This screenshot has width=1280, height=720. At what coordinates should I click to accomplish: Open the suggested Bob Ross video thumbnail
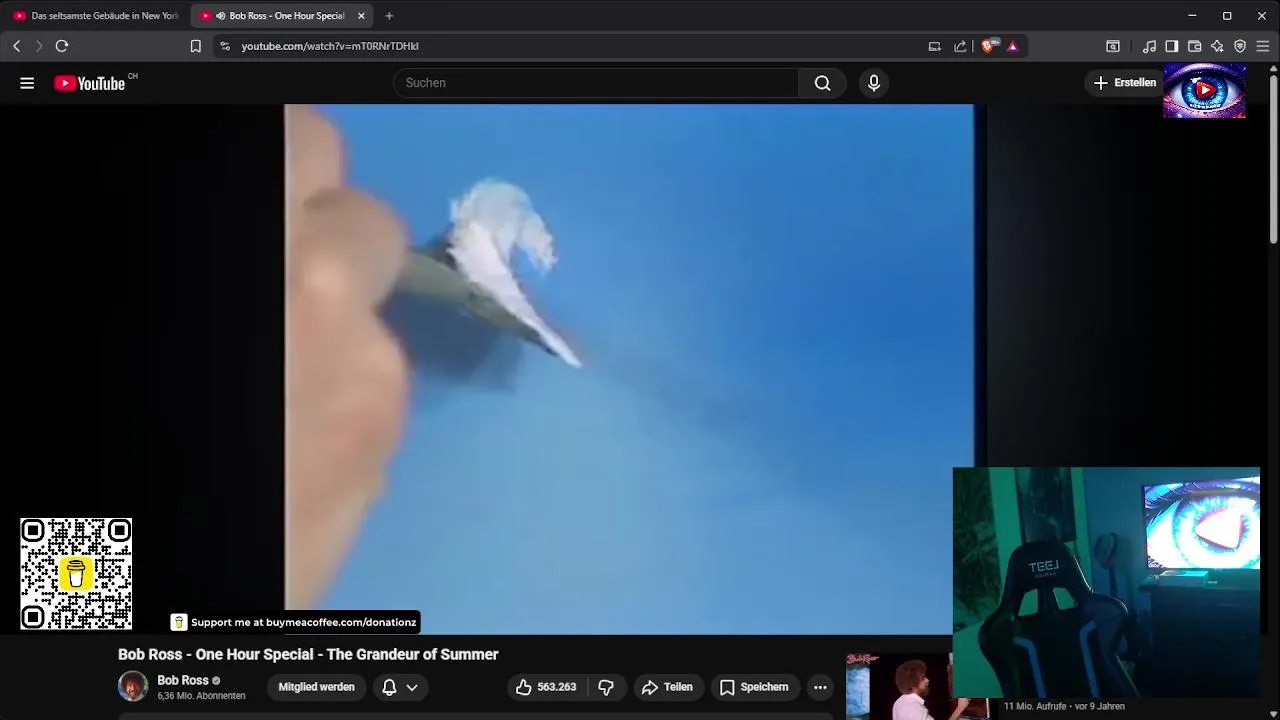point(898,687)
